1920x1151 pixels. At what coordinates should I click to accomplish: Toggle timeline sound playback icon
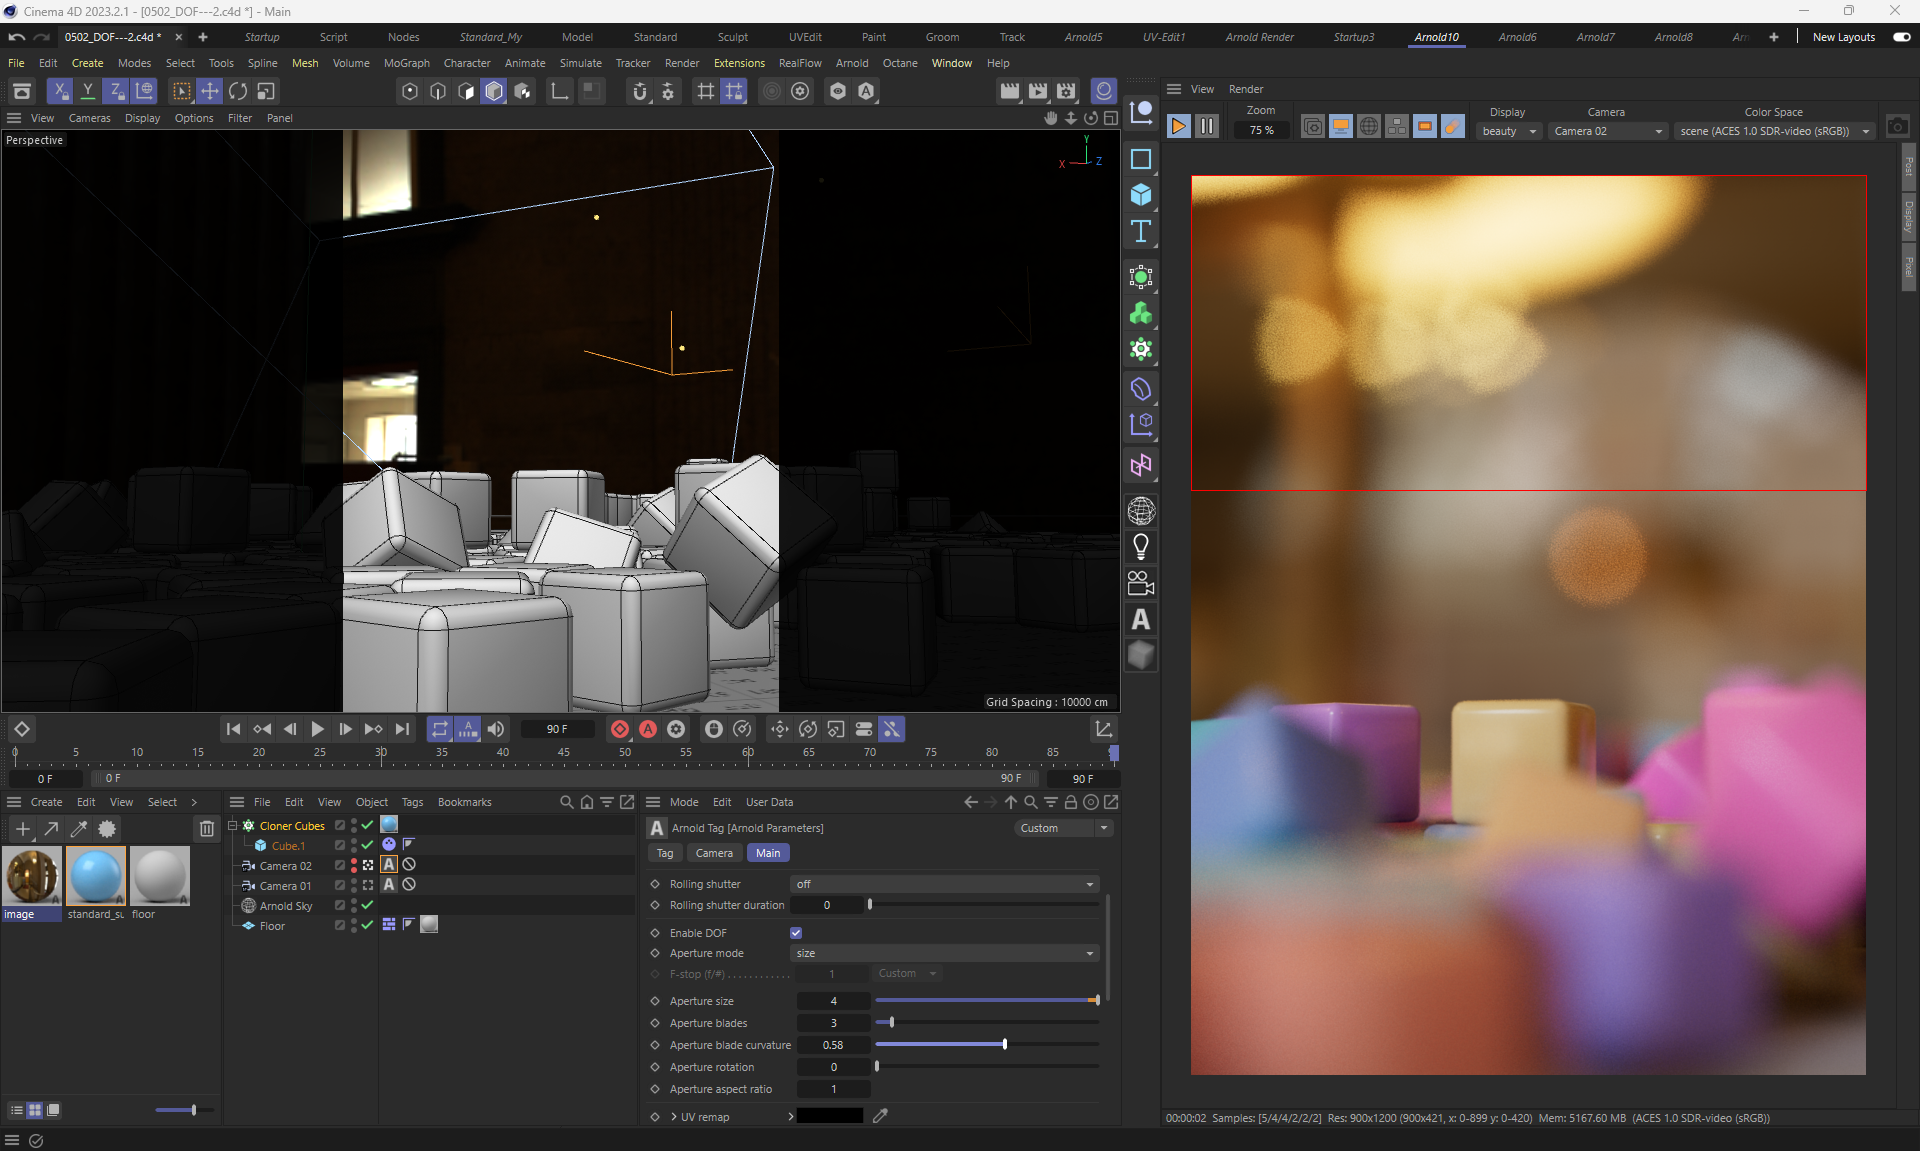click(x=496, y=729)
